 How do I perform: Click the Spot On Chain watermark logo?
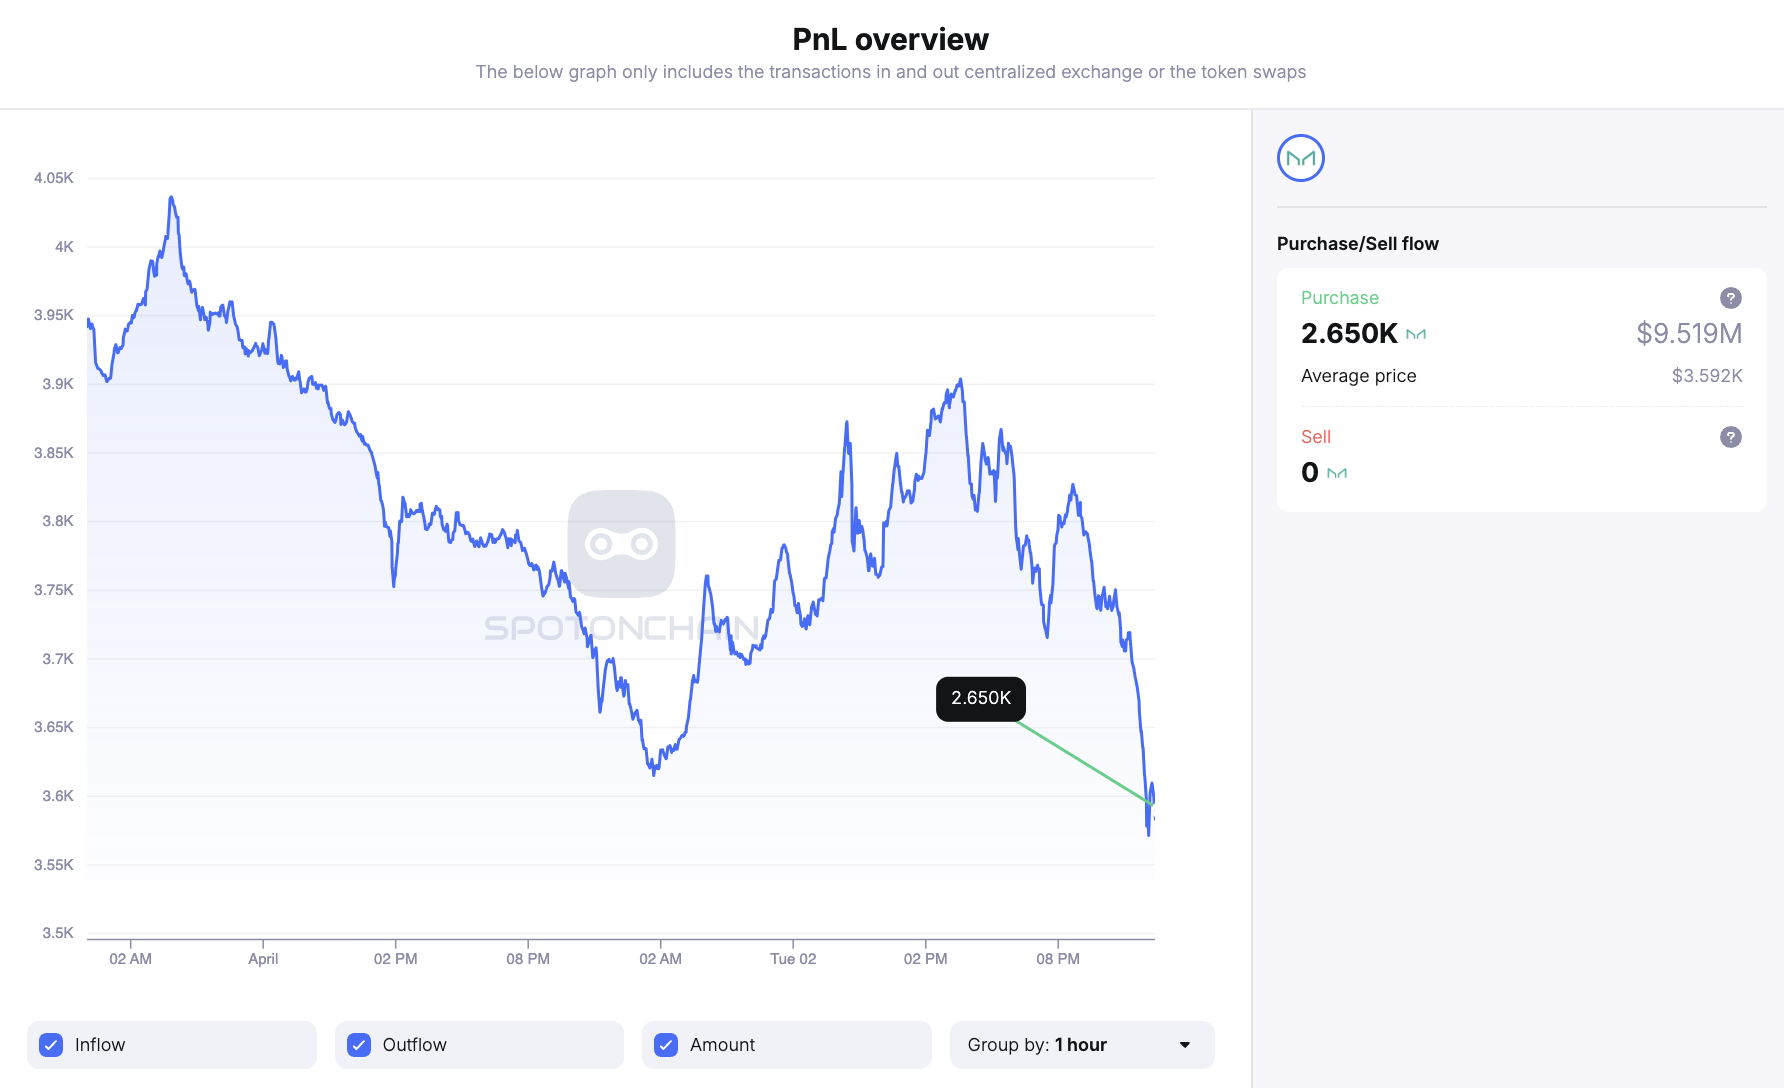(x=621, y=544)
